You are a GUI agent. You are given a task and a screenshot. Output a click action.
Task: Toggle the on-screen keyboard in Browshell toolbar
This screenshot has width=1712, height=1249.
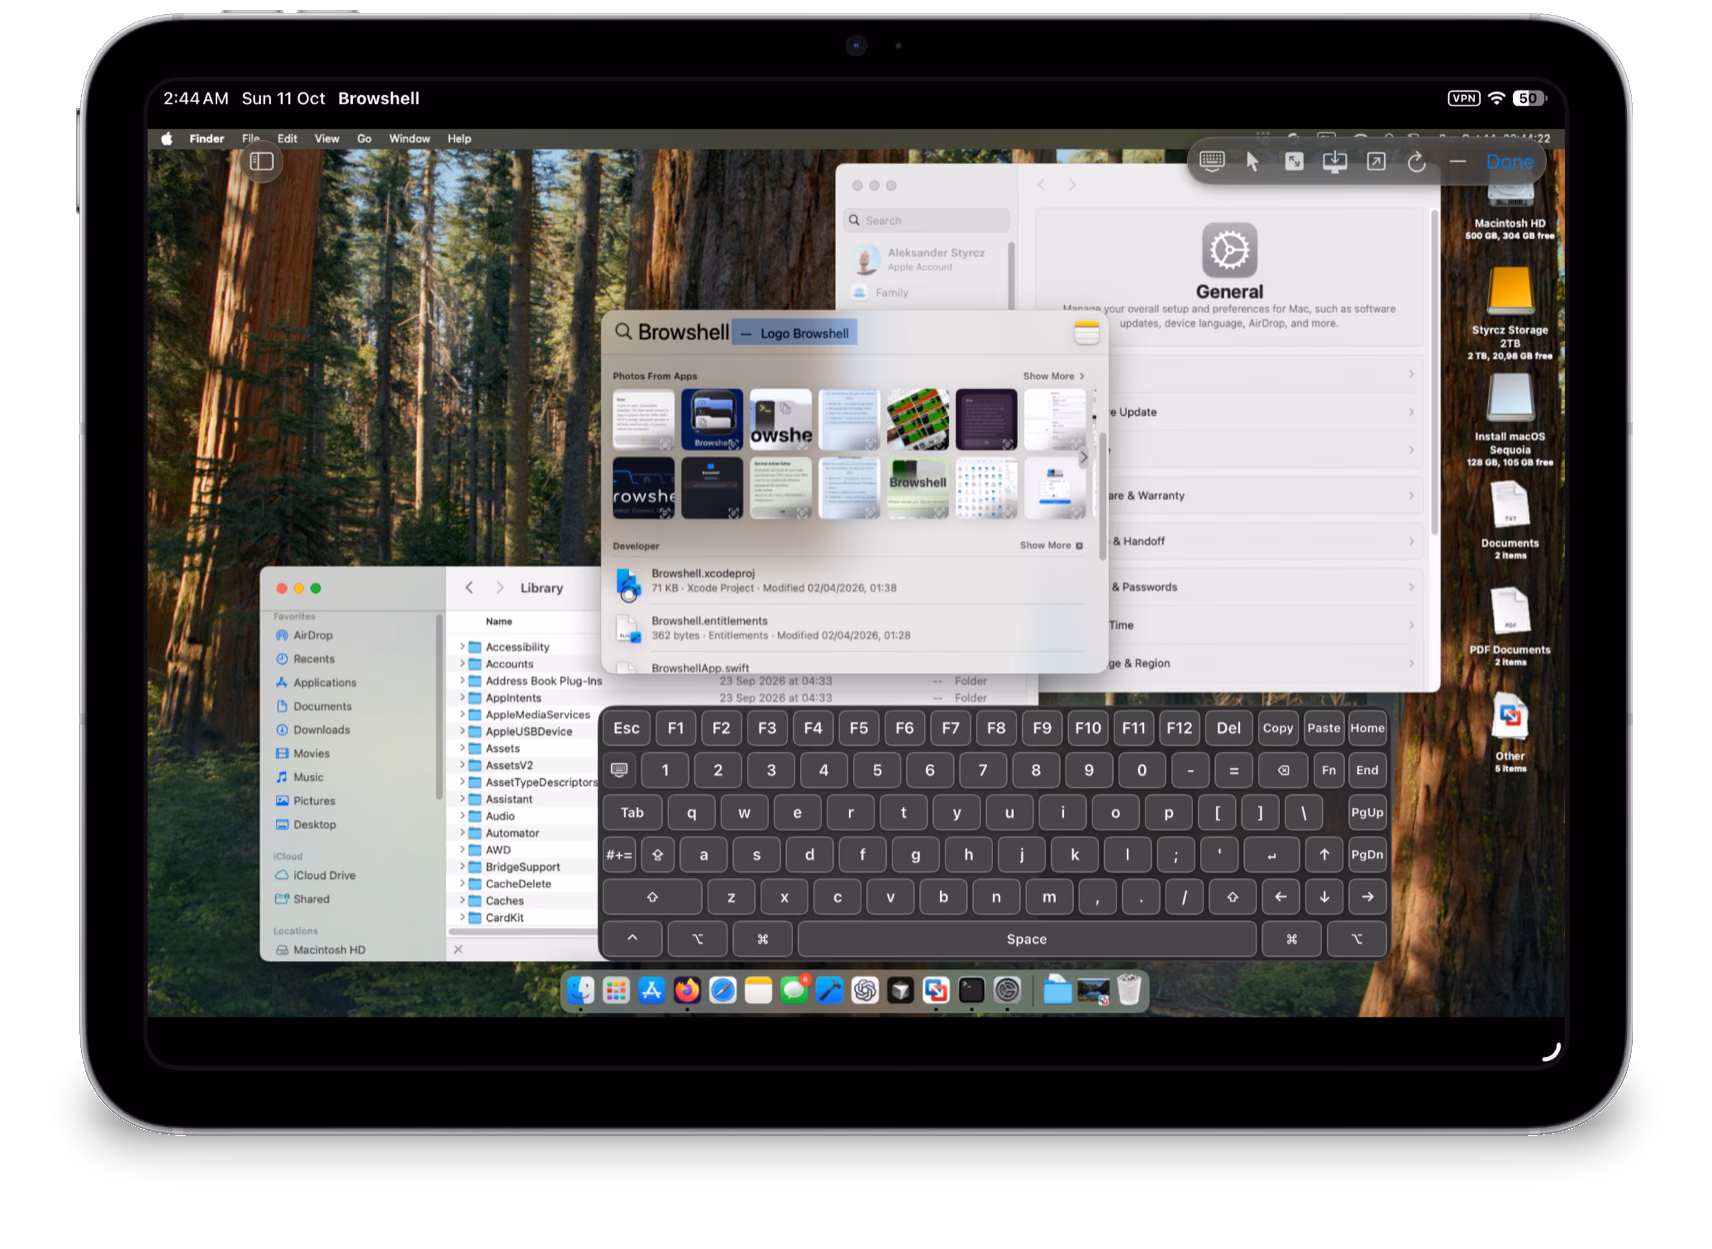(x=1212, y=161)
